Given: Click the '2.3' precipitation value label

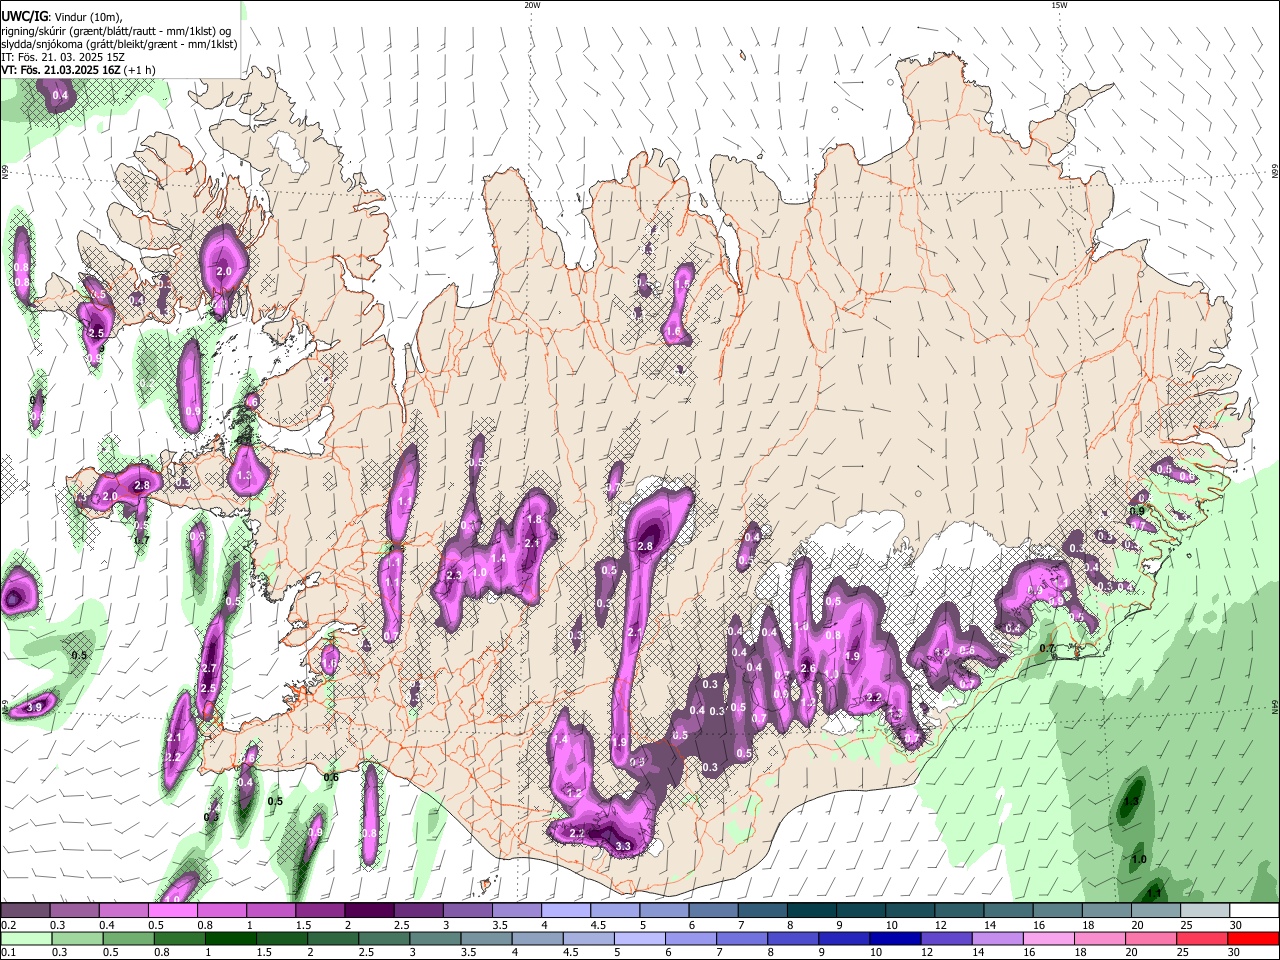Looking at the screenshot, I should pos(454,575).
